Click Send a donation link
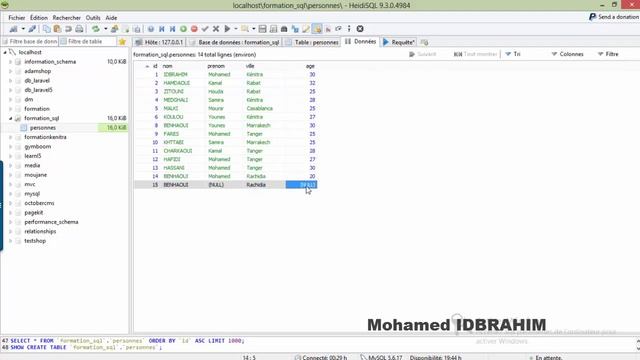 coord(618,17)
